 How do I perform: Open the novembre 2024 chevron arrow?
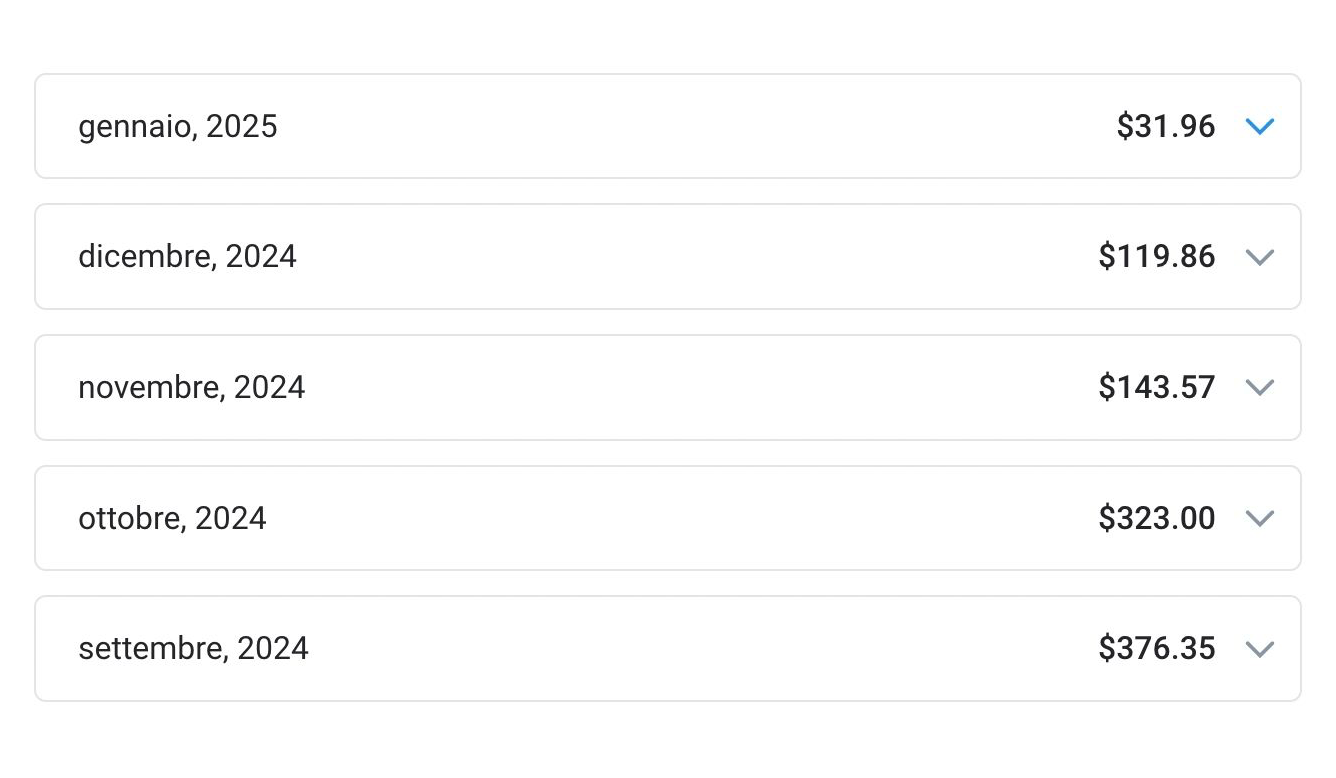pyautogui.click(x=1260, y=388)
